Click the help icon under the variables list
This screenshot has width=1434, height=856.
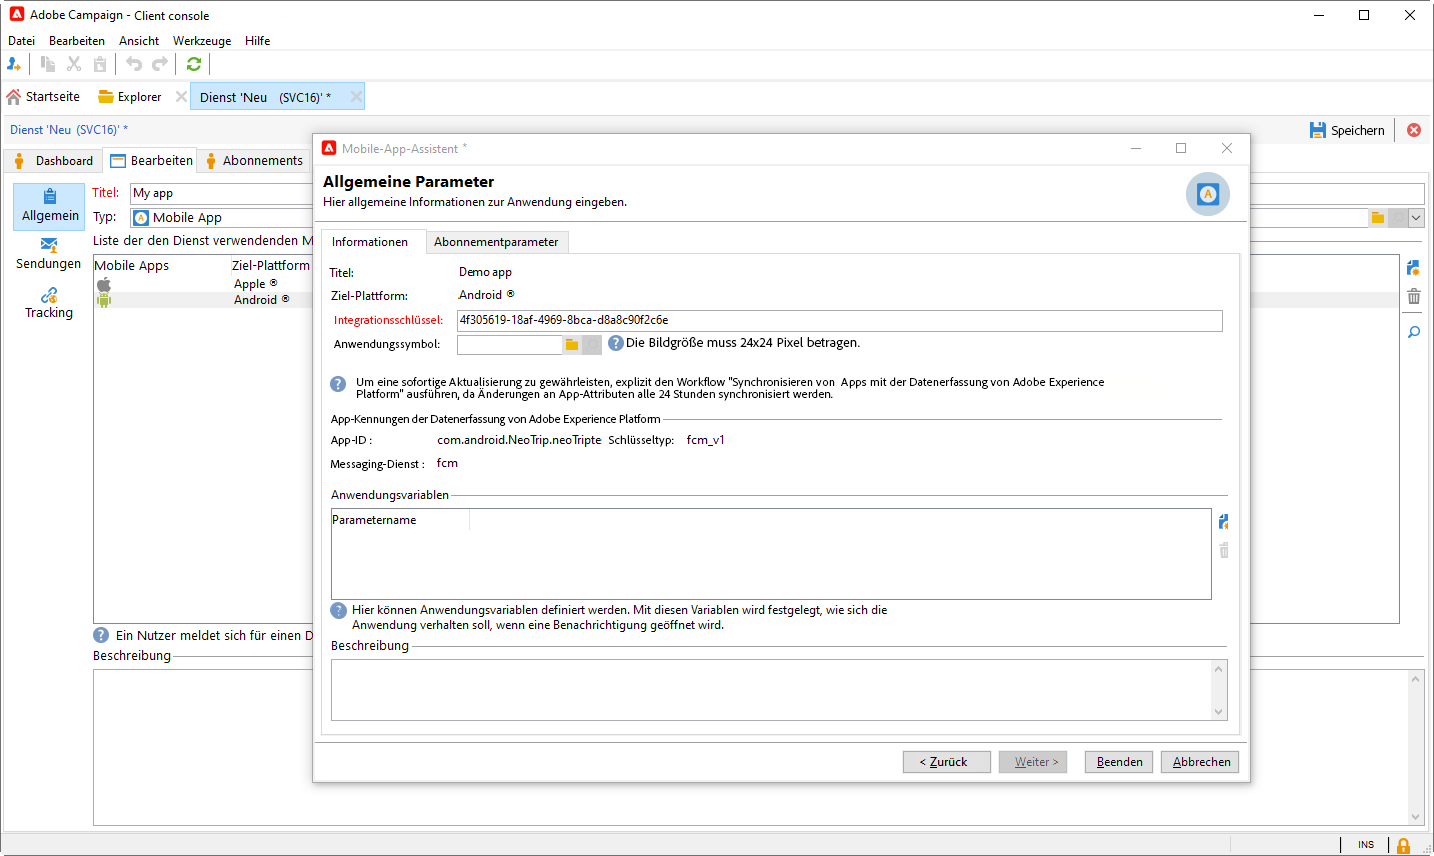pos(339,610)
